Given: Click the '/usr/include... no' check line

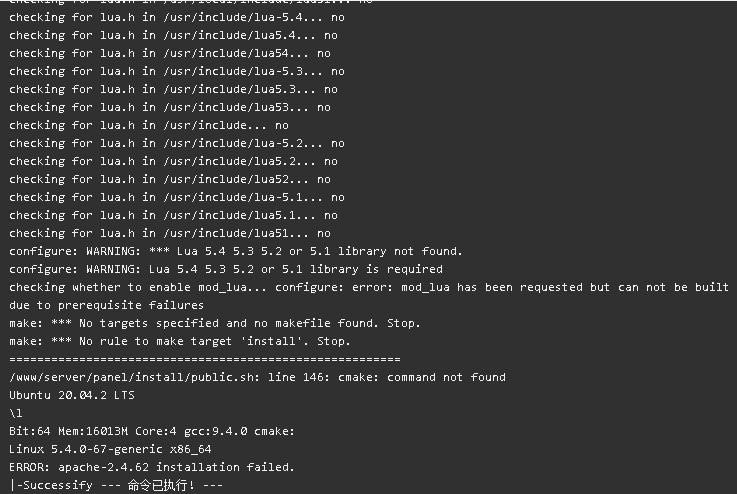Looking at the screenshot, I should 149,125.
